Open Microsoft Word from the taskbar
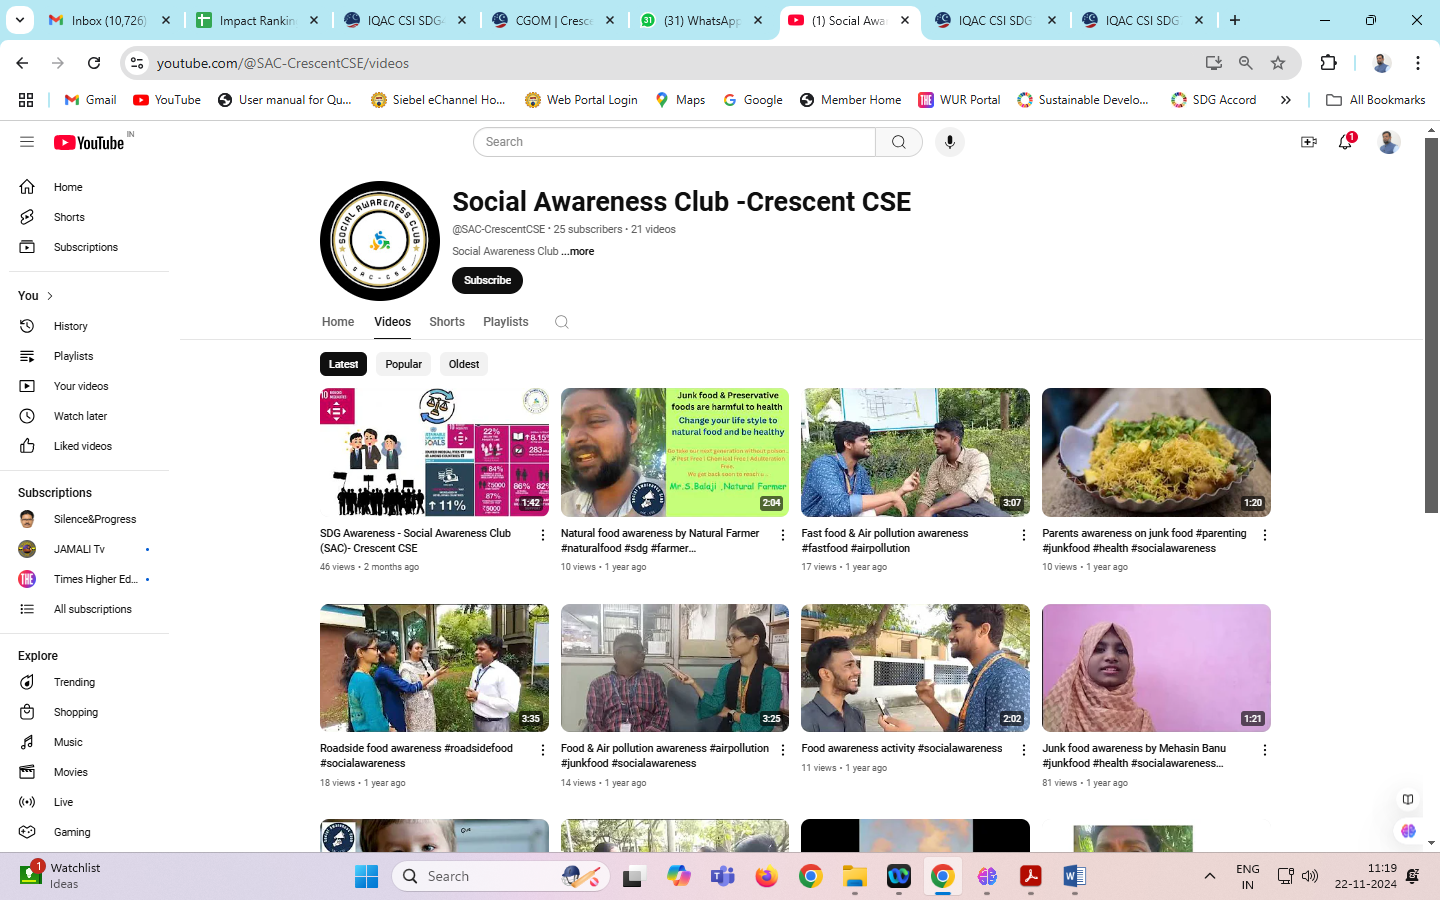1440x900 pixels. 1074,876
